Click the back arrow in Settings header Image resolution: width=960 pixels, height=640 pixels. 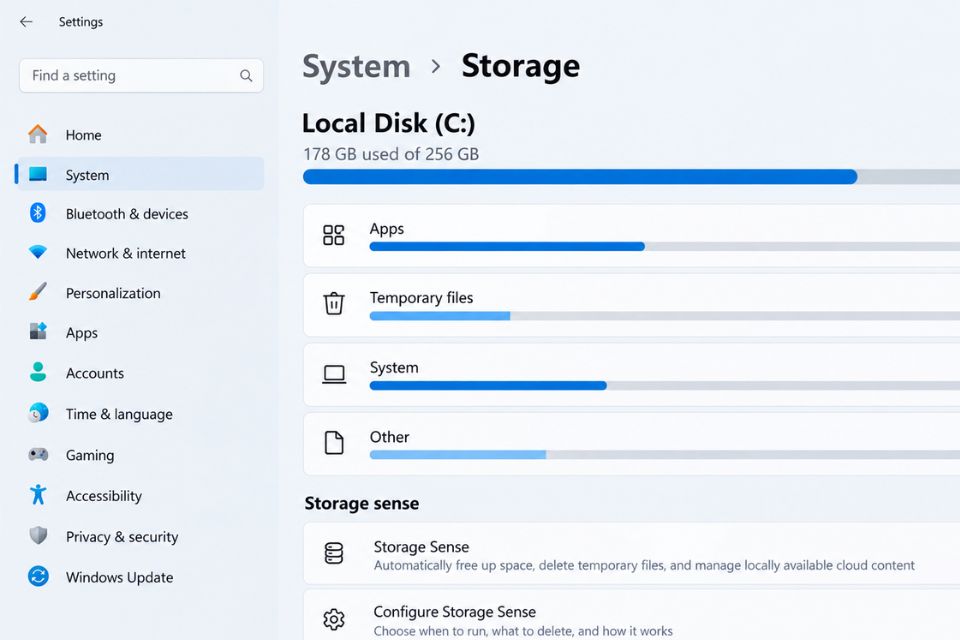pos(26,22)
